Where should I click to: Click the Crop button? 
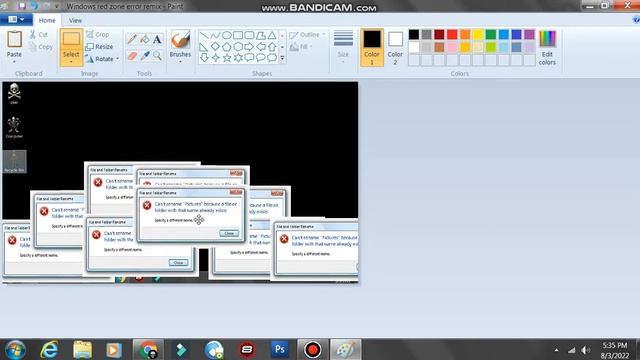coord(98,35)
